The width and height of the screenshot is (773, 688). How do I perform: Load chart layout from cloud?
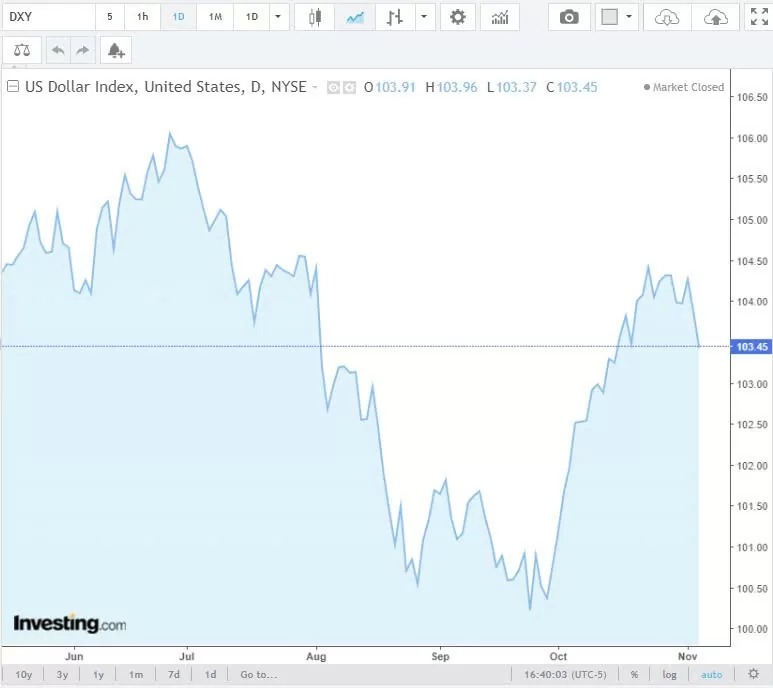point(667,17)
